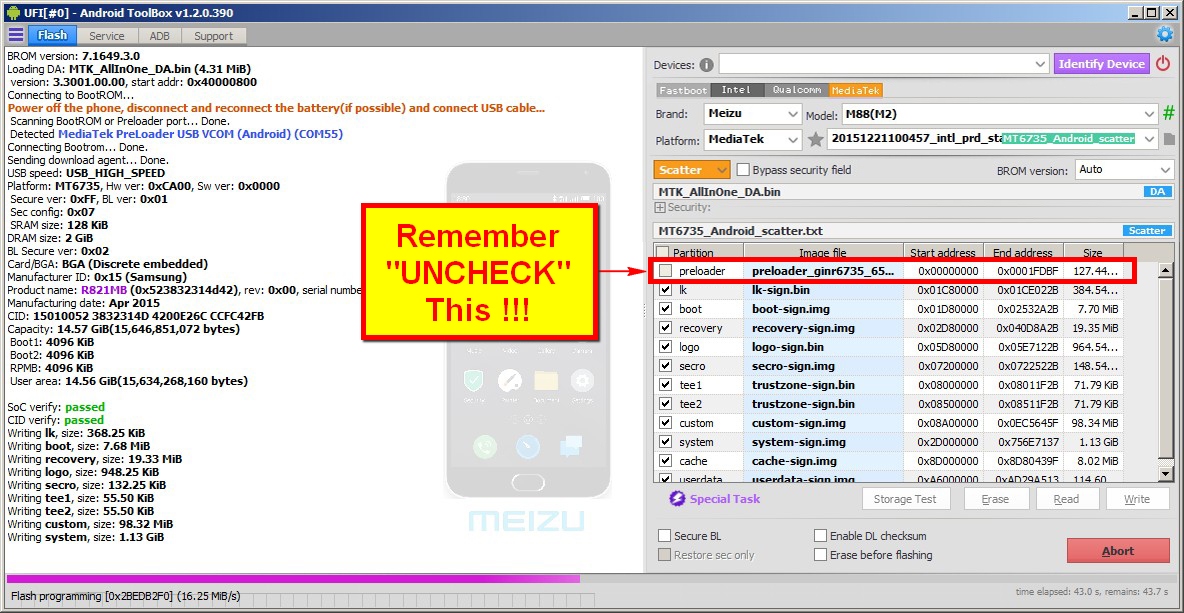Enable Erase before flashing checkbox

821,555
